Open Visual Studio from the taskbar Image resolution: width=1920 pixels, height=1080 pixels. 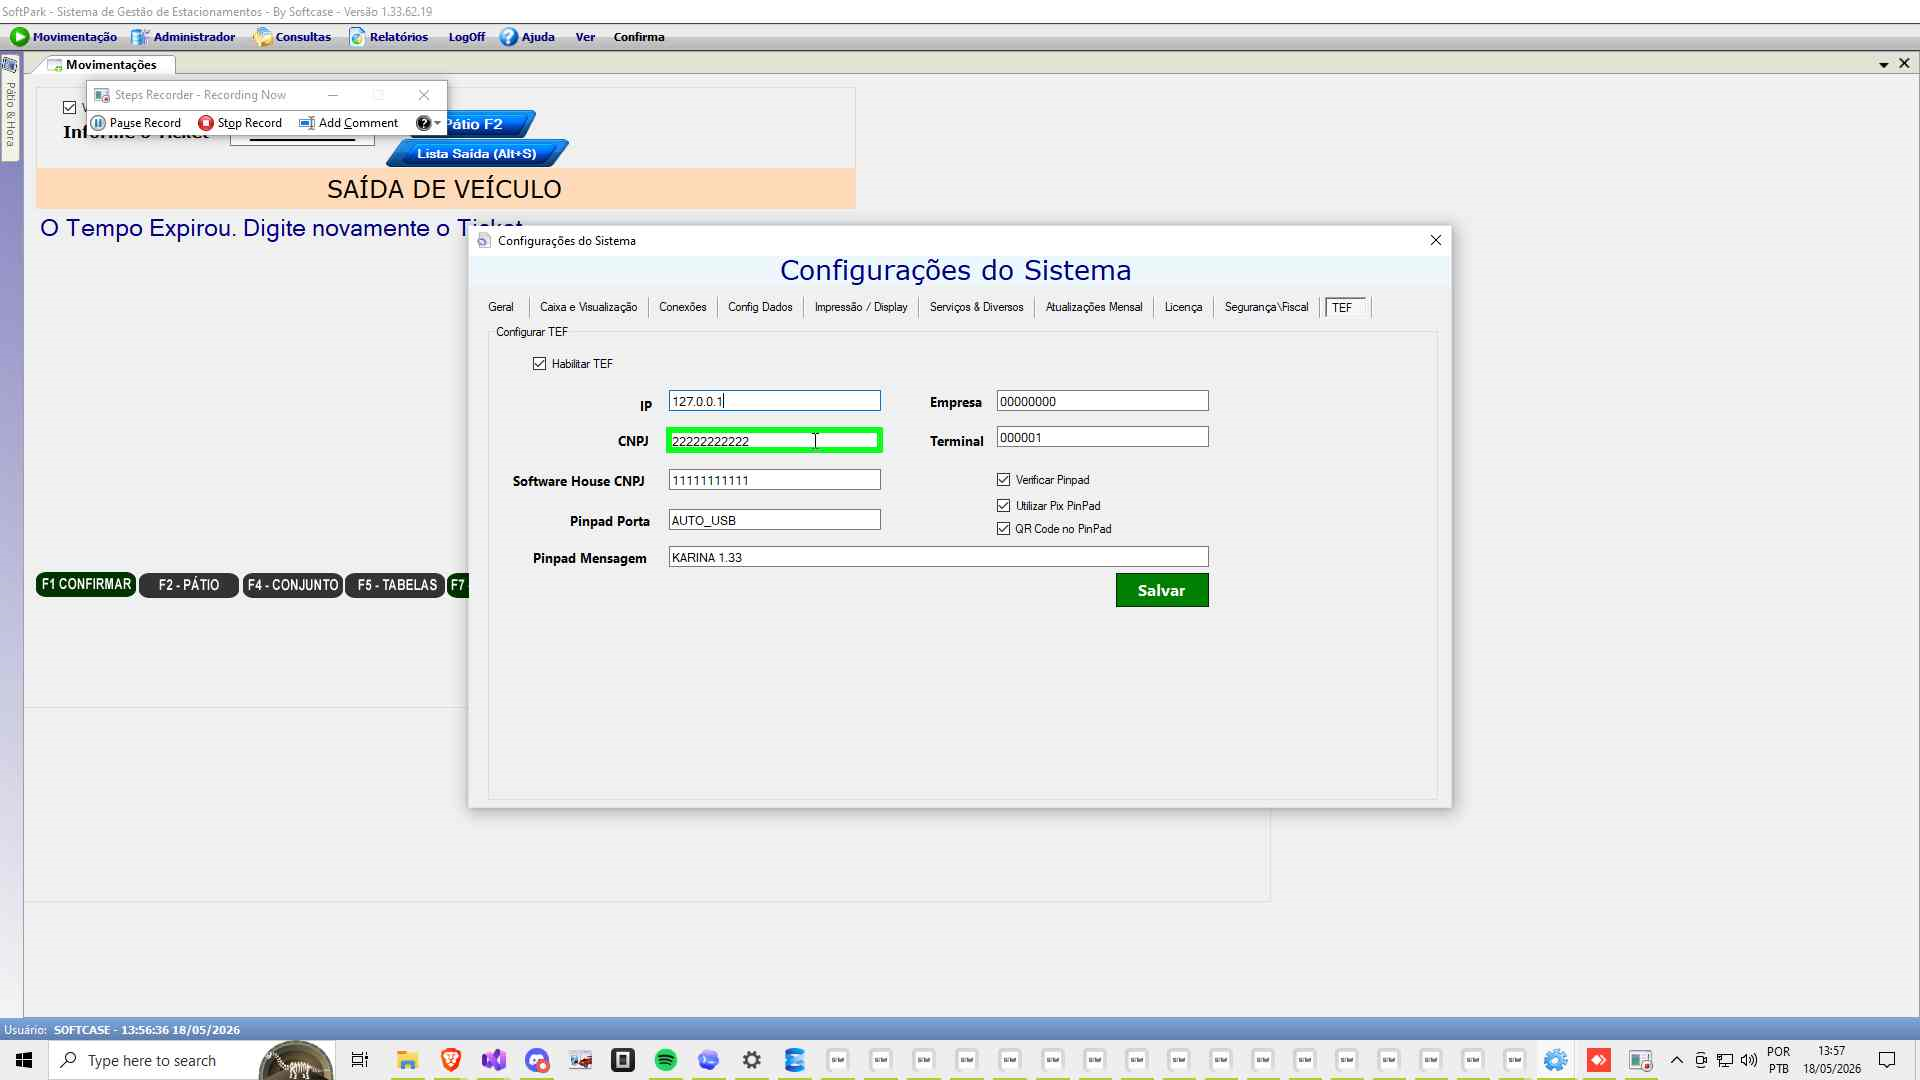(494, 1060)
